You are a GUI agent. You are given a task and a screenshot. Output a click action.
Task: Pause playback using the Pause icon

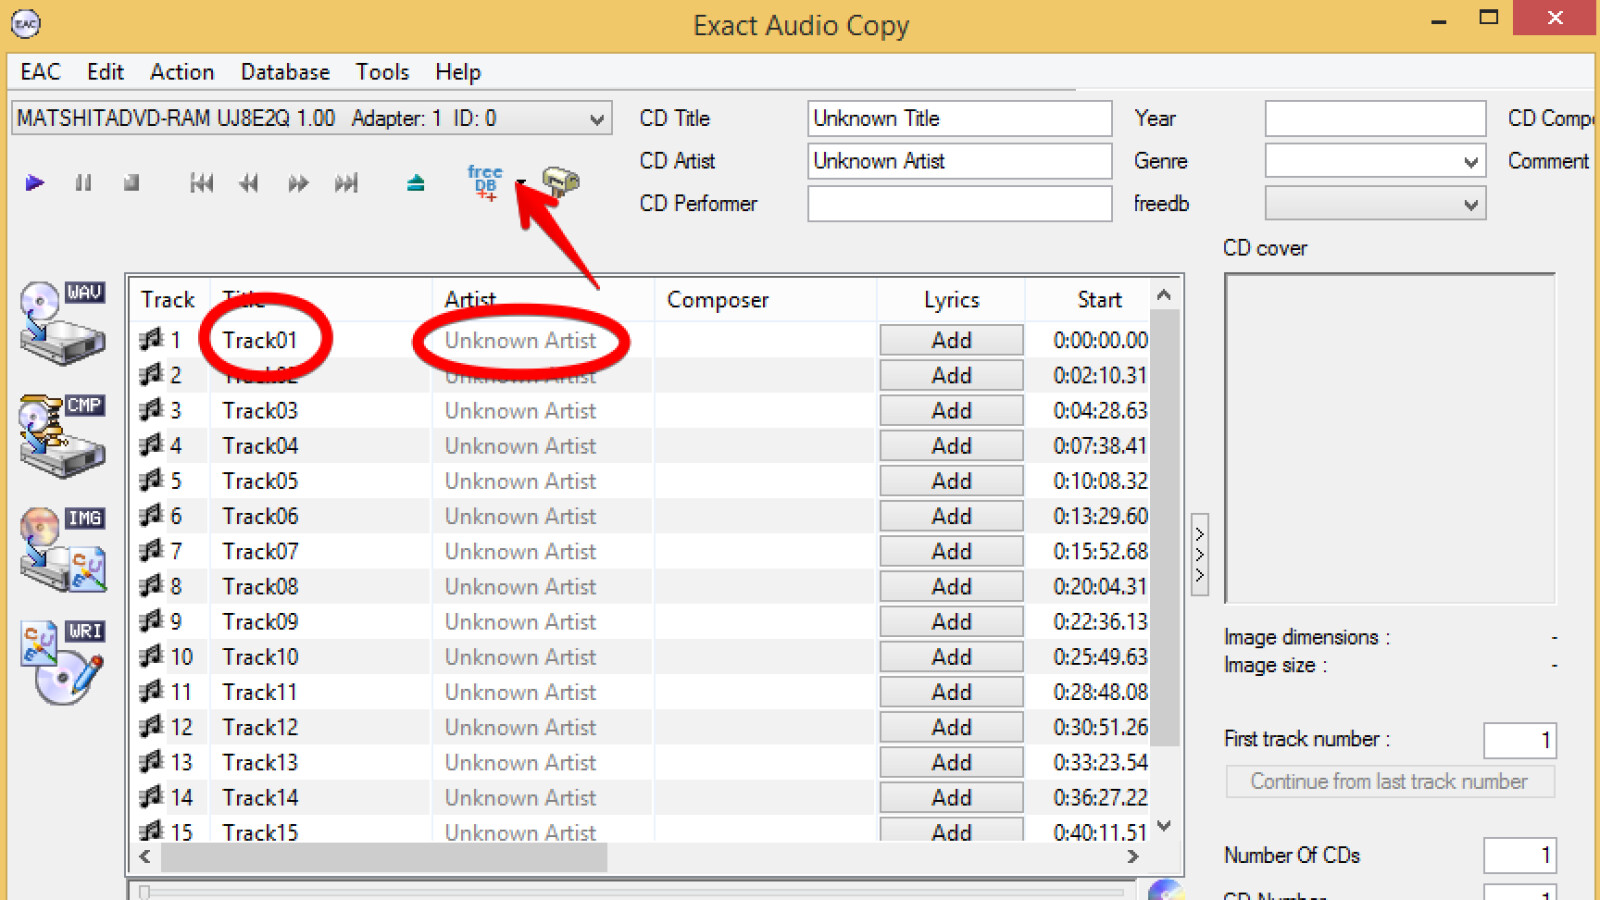click(x=83, y=183)
